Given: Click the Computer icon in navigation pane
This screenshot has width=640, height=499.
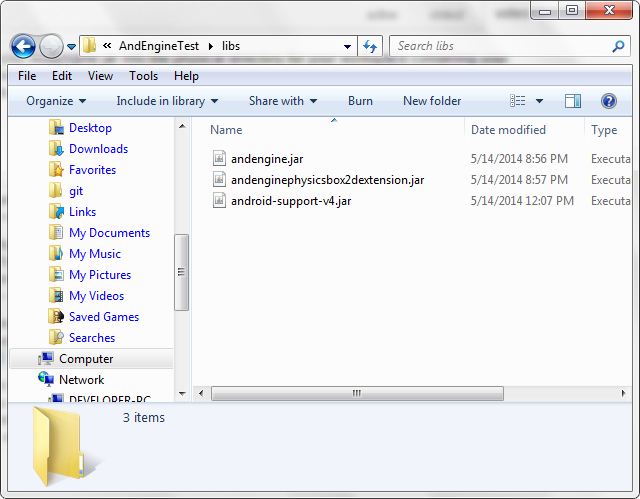Looking at the screenshot, I should click(46, 358).
